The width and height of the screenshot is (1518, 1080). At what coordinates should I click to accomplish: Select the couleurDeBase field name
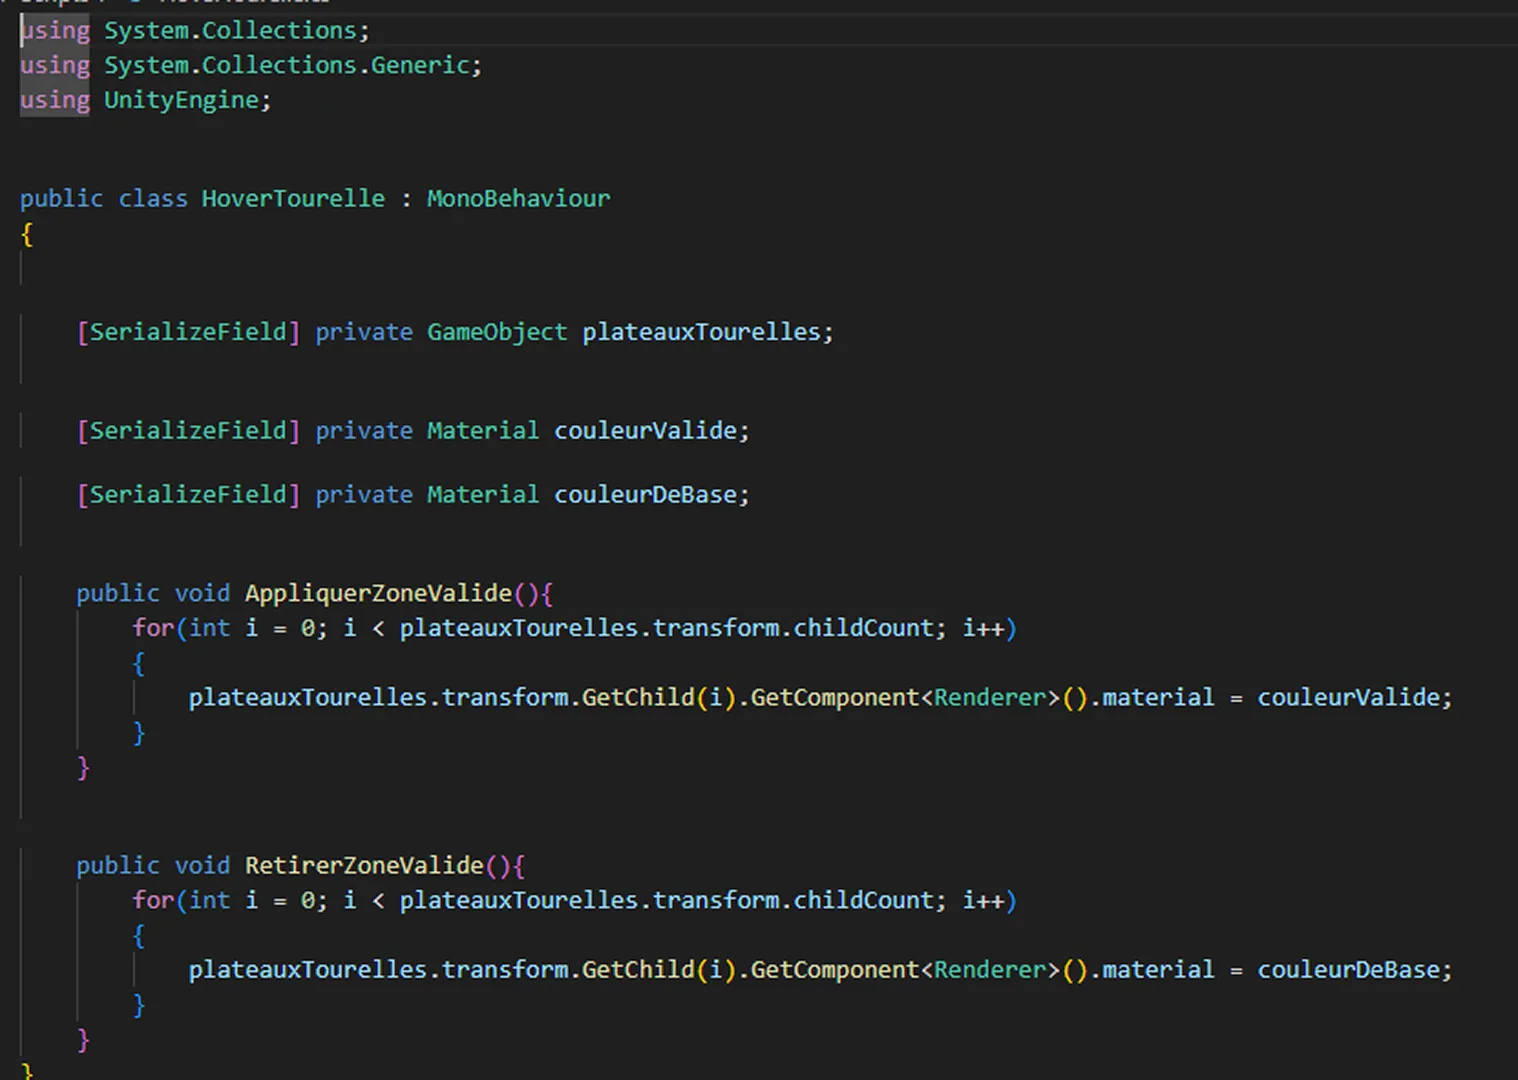[646, 494]
